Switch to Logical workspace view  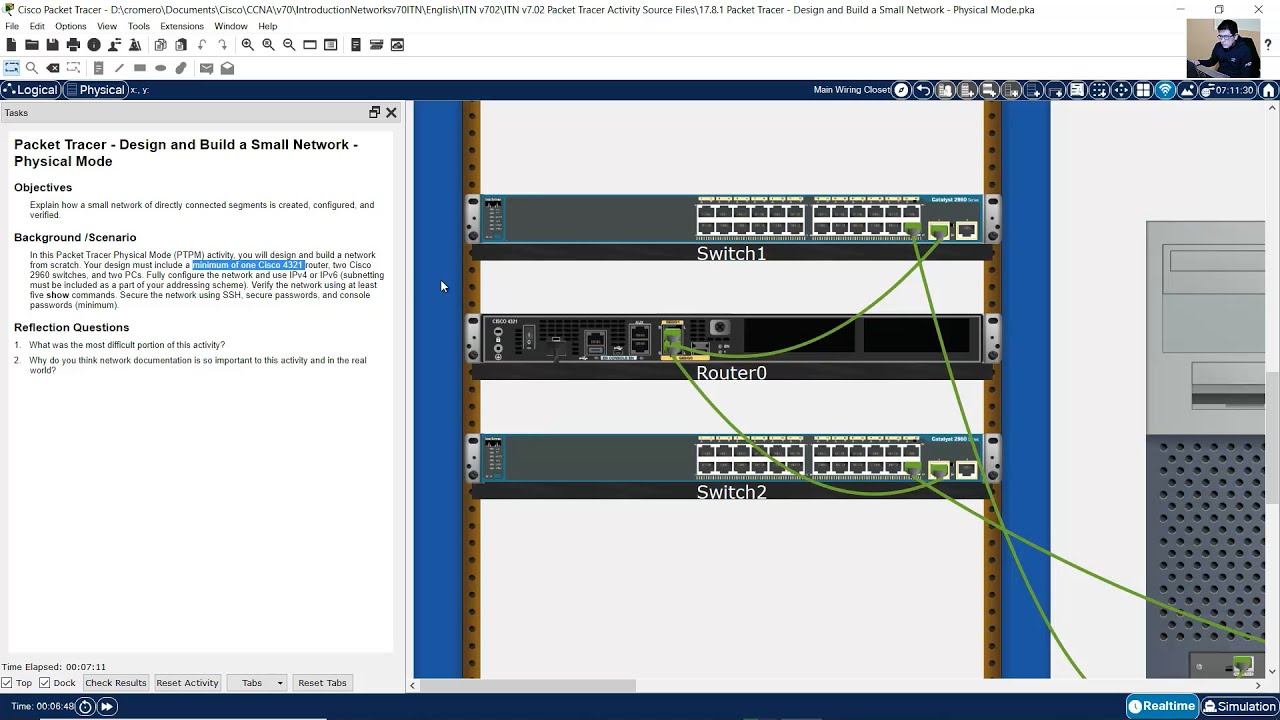coord(31,90)
